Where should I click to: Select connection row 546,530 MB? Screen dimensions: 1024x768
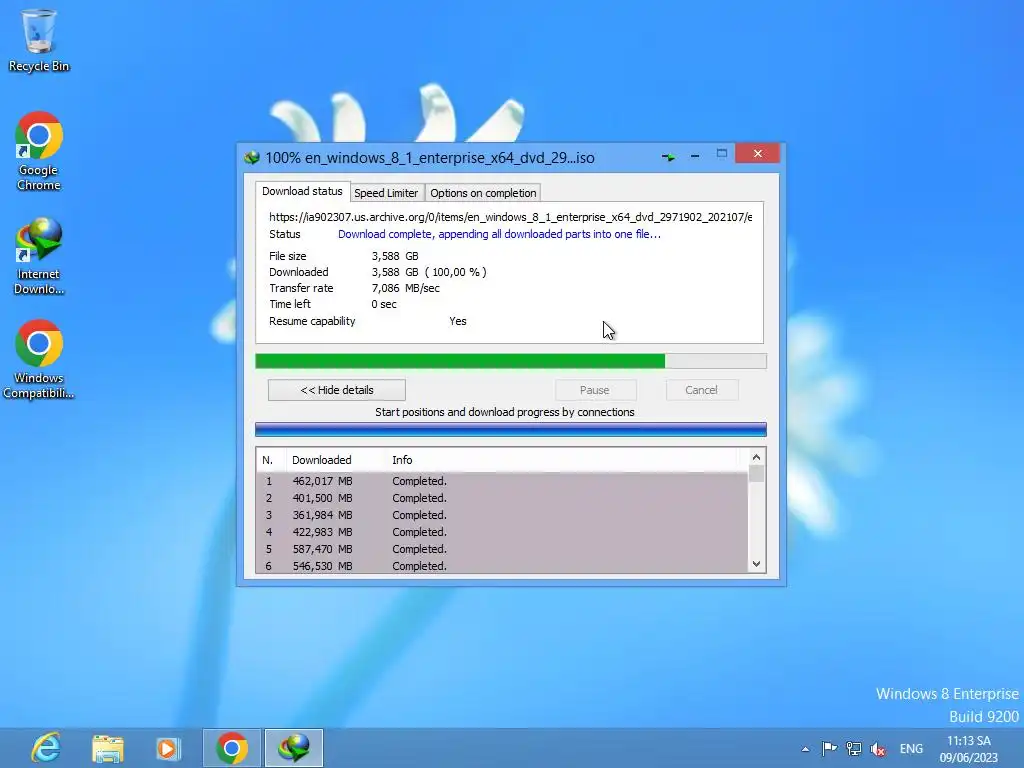[x=502, y=566]
